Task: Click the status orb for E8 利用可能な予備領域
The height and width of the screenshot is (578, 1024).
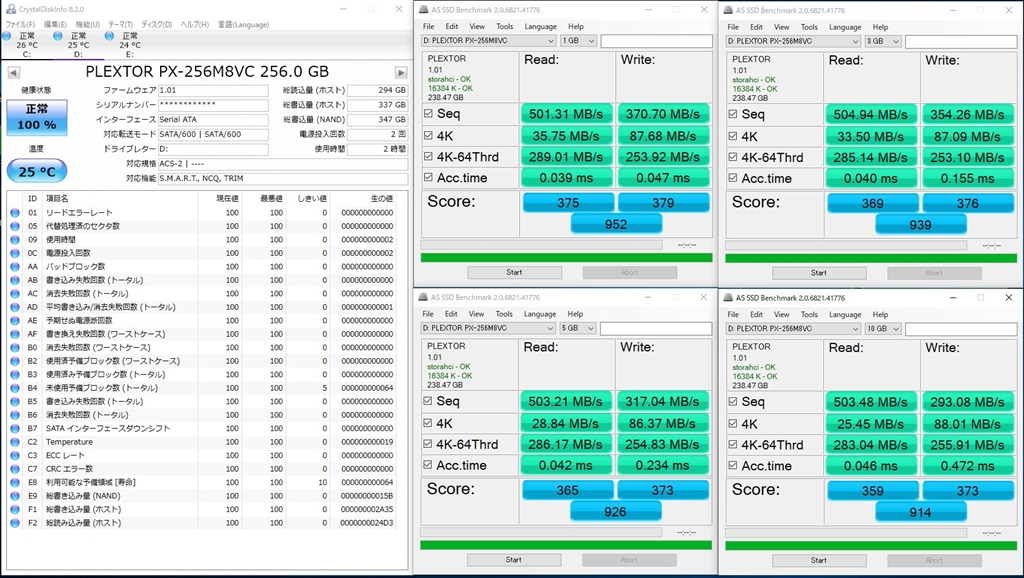Action: click(15, 483)
